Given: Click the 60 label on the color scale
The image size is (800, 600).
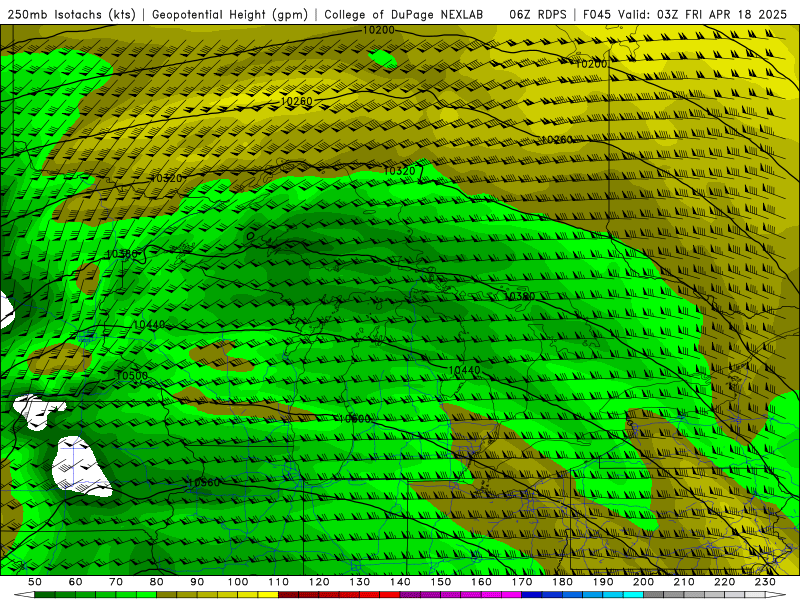Looking at the screenshot, I should tap(75, 582).
